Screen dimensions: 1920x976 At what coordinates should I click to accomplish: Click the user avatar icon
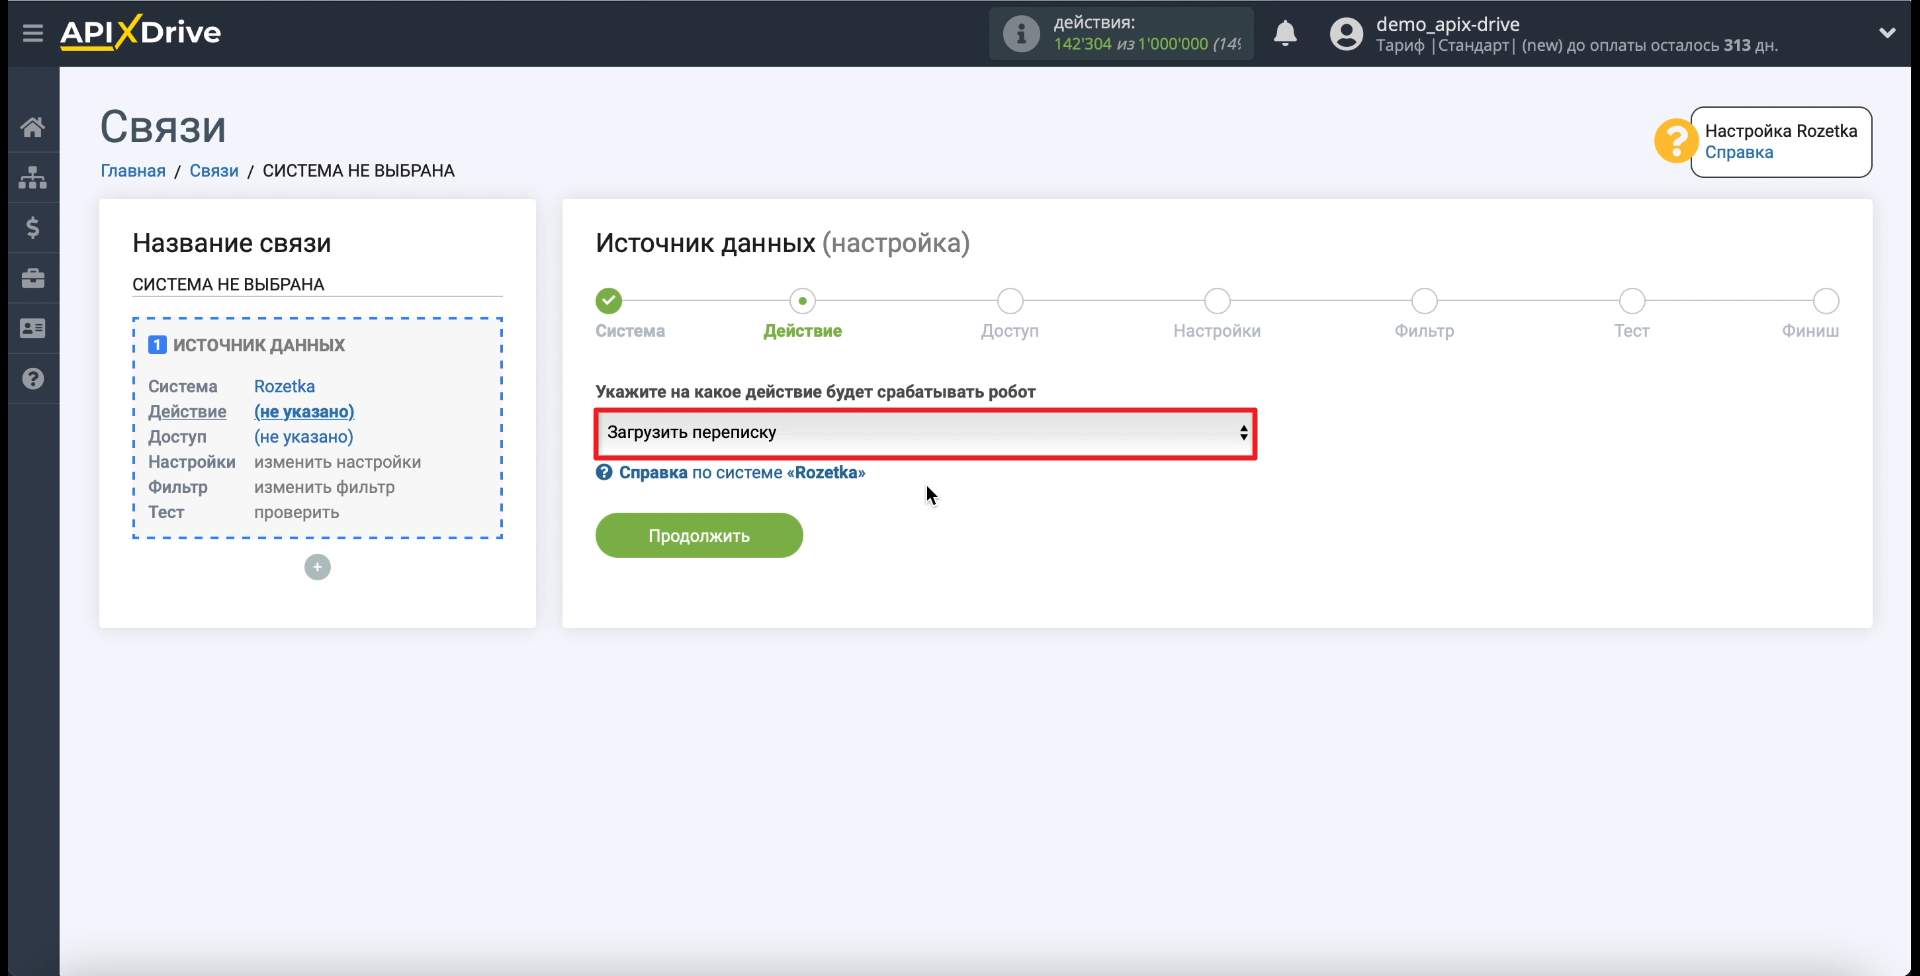point(1346,34)
